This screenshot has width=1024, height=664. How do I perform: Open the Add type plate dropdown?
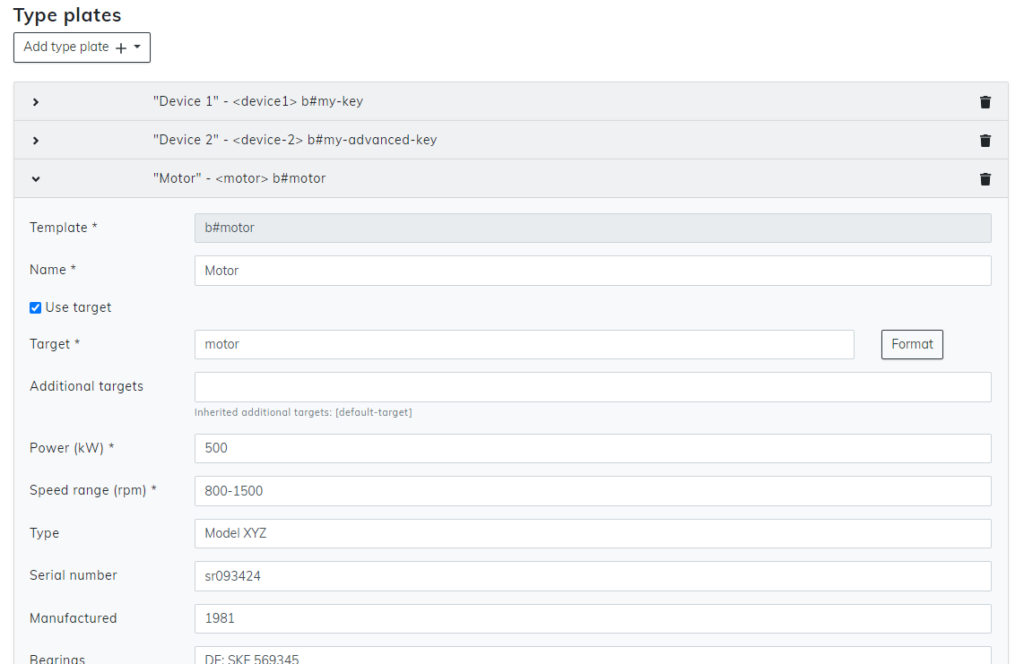pyautogui.click(x=82, y=48)
